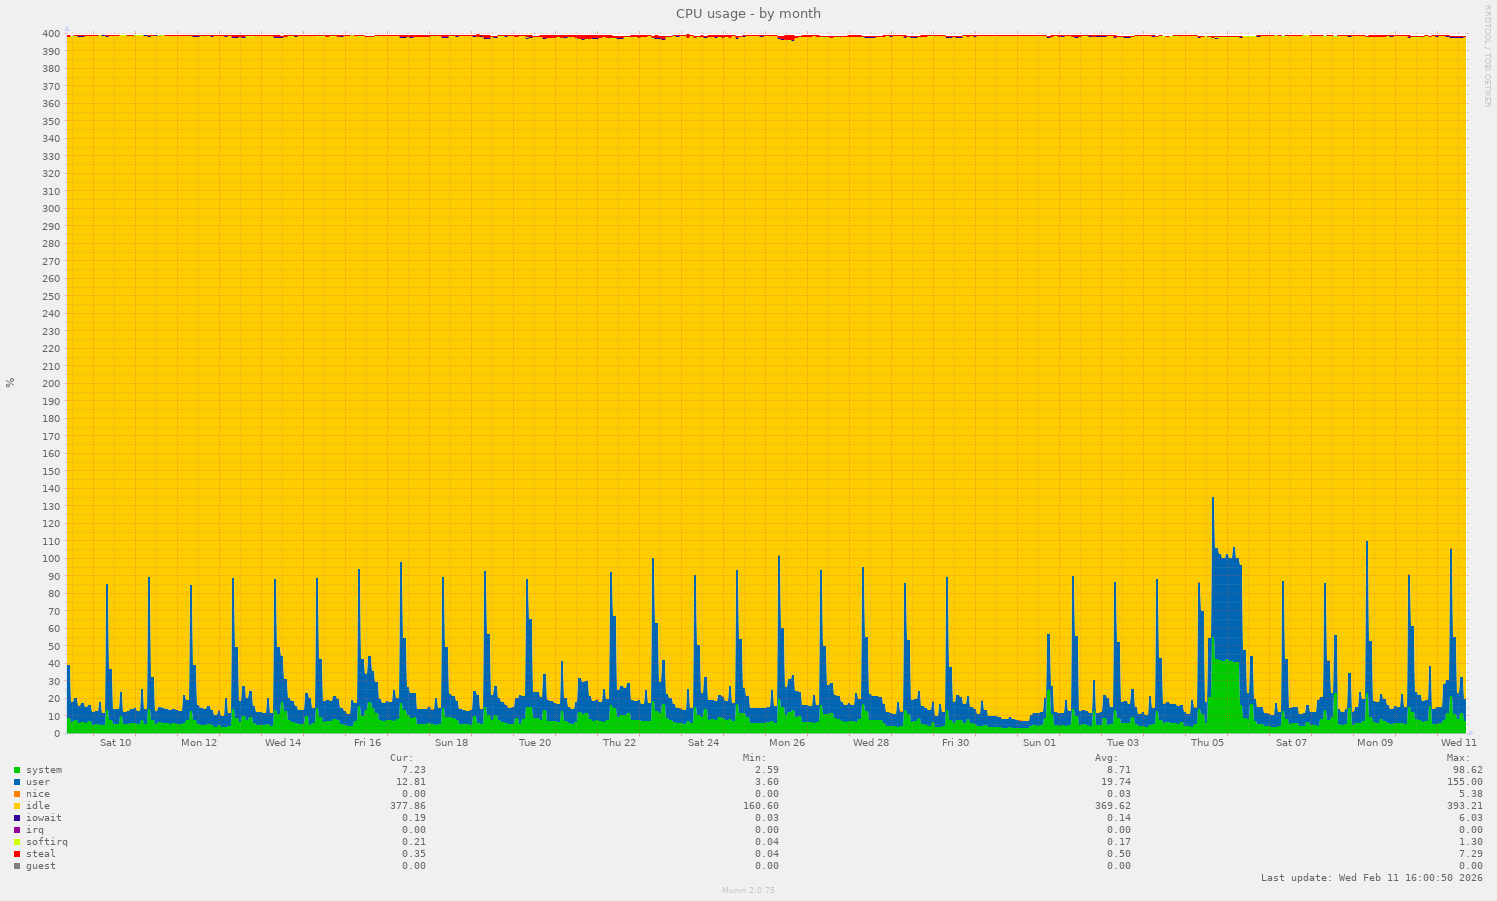Screen dimensions: 1497x901
Task: Click the green system legend swatch
Action: coord(15,770)
